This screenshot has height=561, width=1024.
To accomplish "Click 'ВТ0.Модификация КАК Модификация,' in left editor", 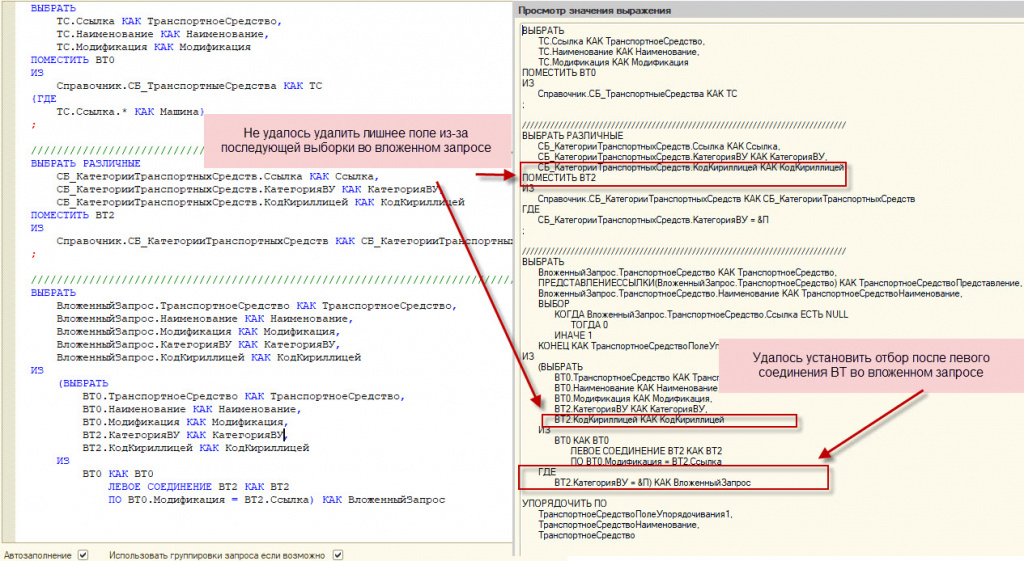I will point(185,422).
